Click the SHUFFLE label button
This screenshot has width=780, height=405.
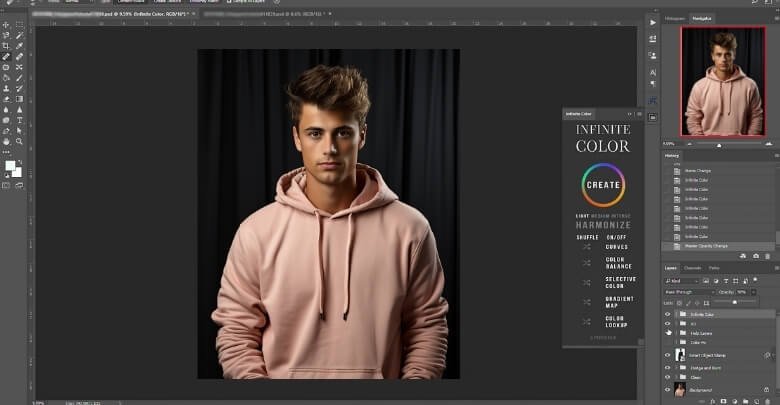click(x=587, y=237)
